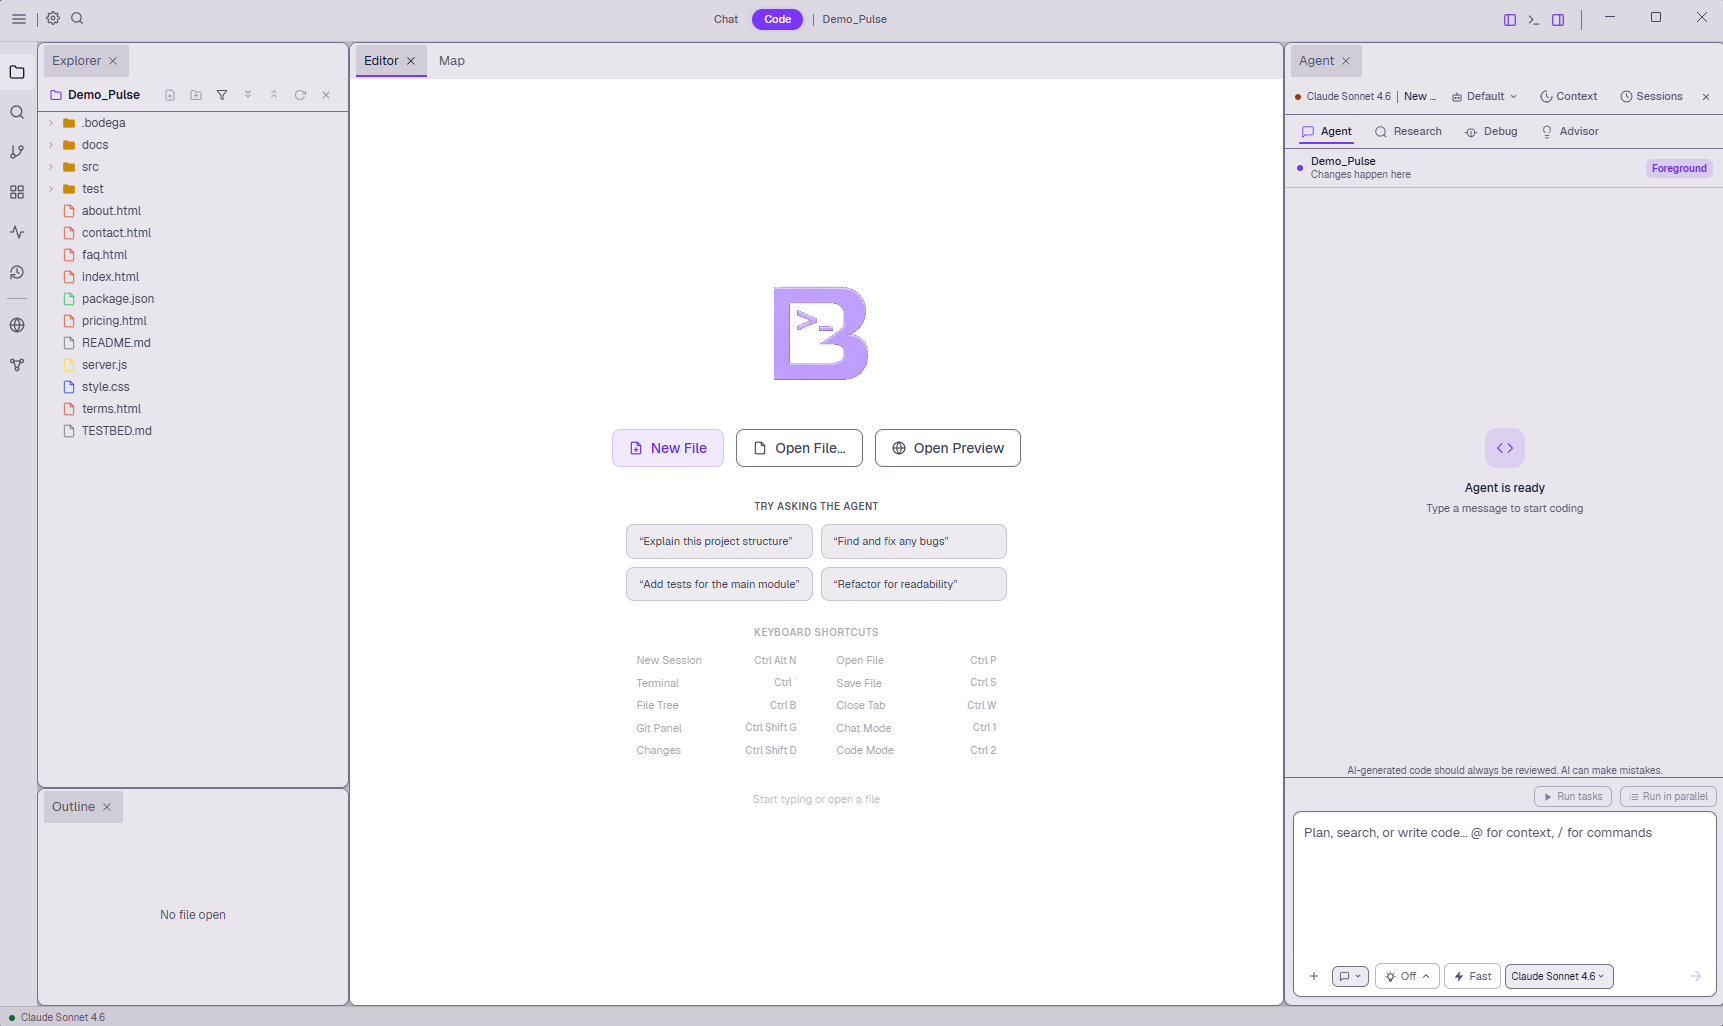The height and width of the screenshot is (1026, 1723).
Task: Toggle the left sidebar panel layout icon
Action: point(1510,19)
